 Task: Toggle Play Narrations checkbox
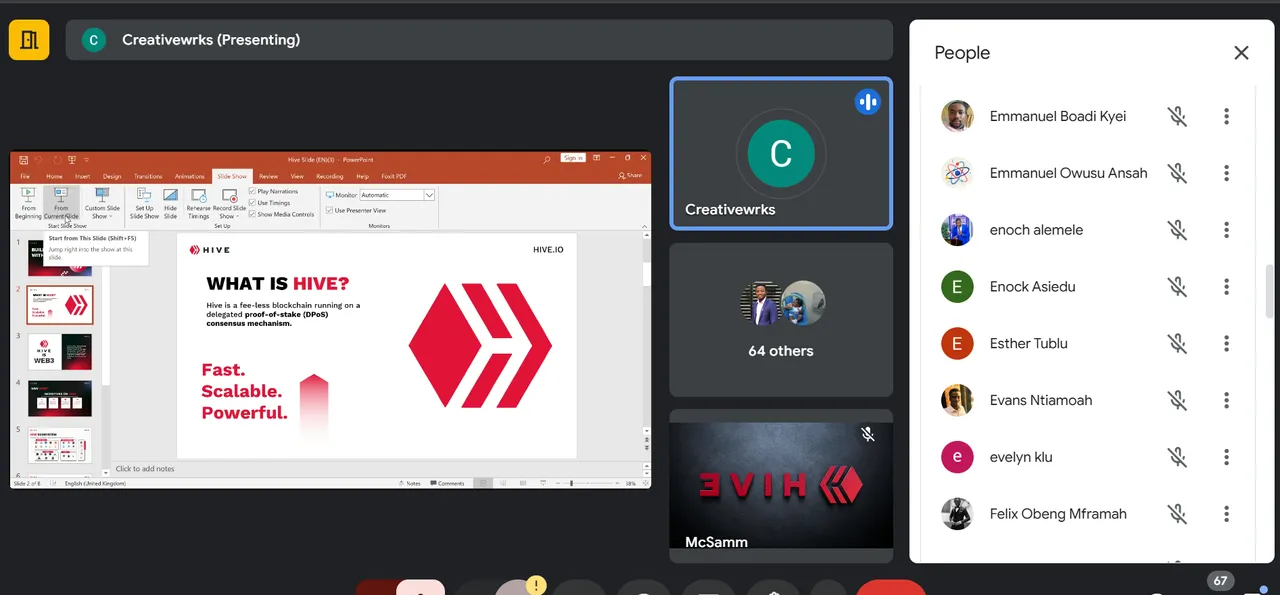click(x=253, y=191)
